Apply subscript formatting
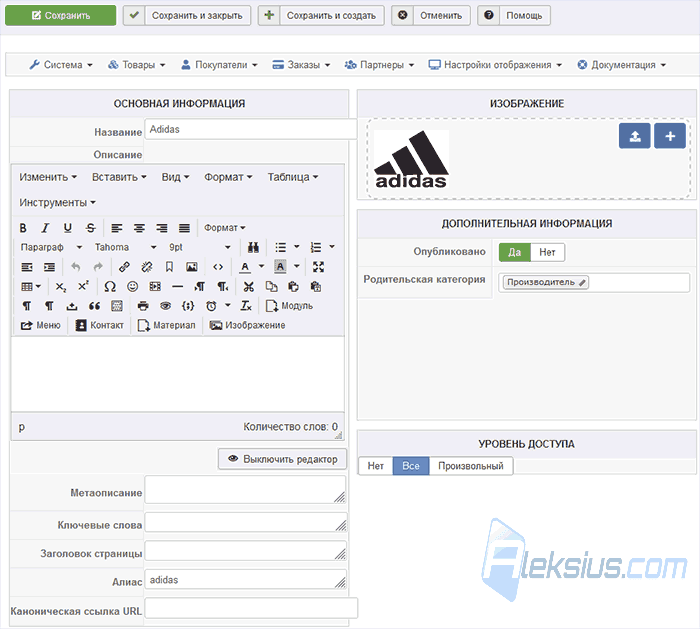This screenshot has height=629, width=700. click(x=61, y=287)
